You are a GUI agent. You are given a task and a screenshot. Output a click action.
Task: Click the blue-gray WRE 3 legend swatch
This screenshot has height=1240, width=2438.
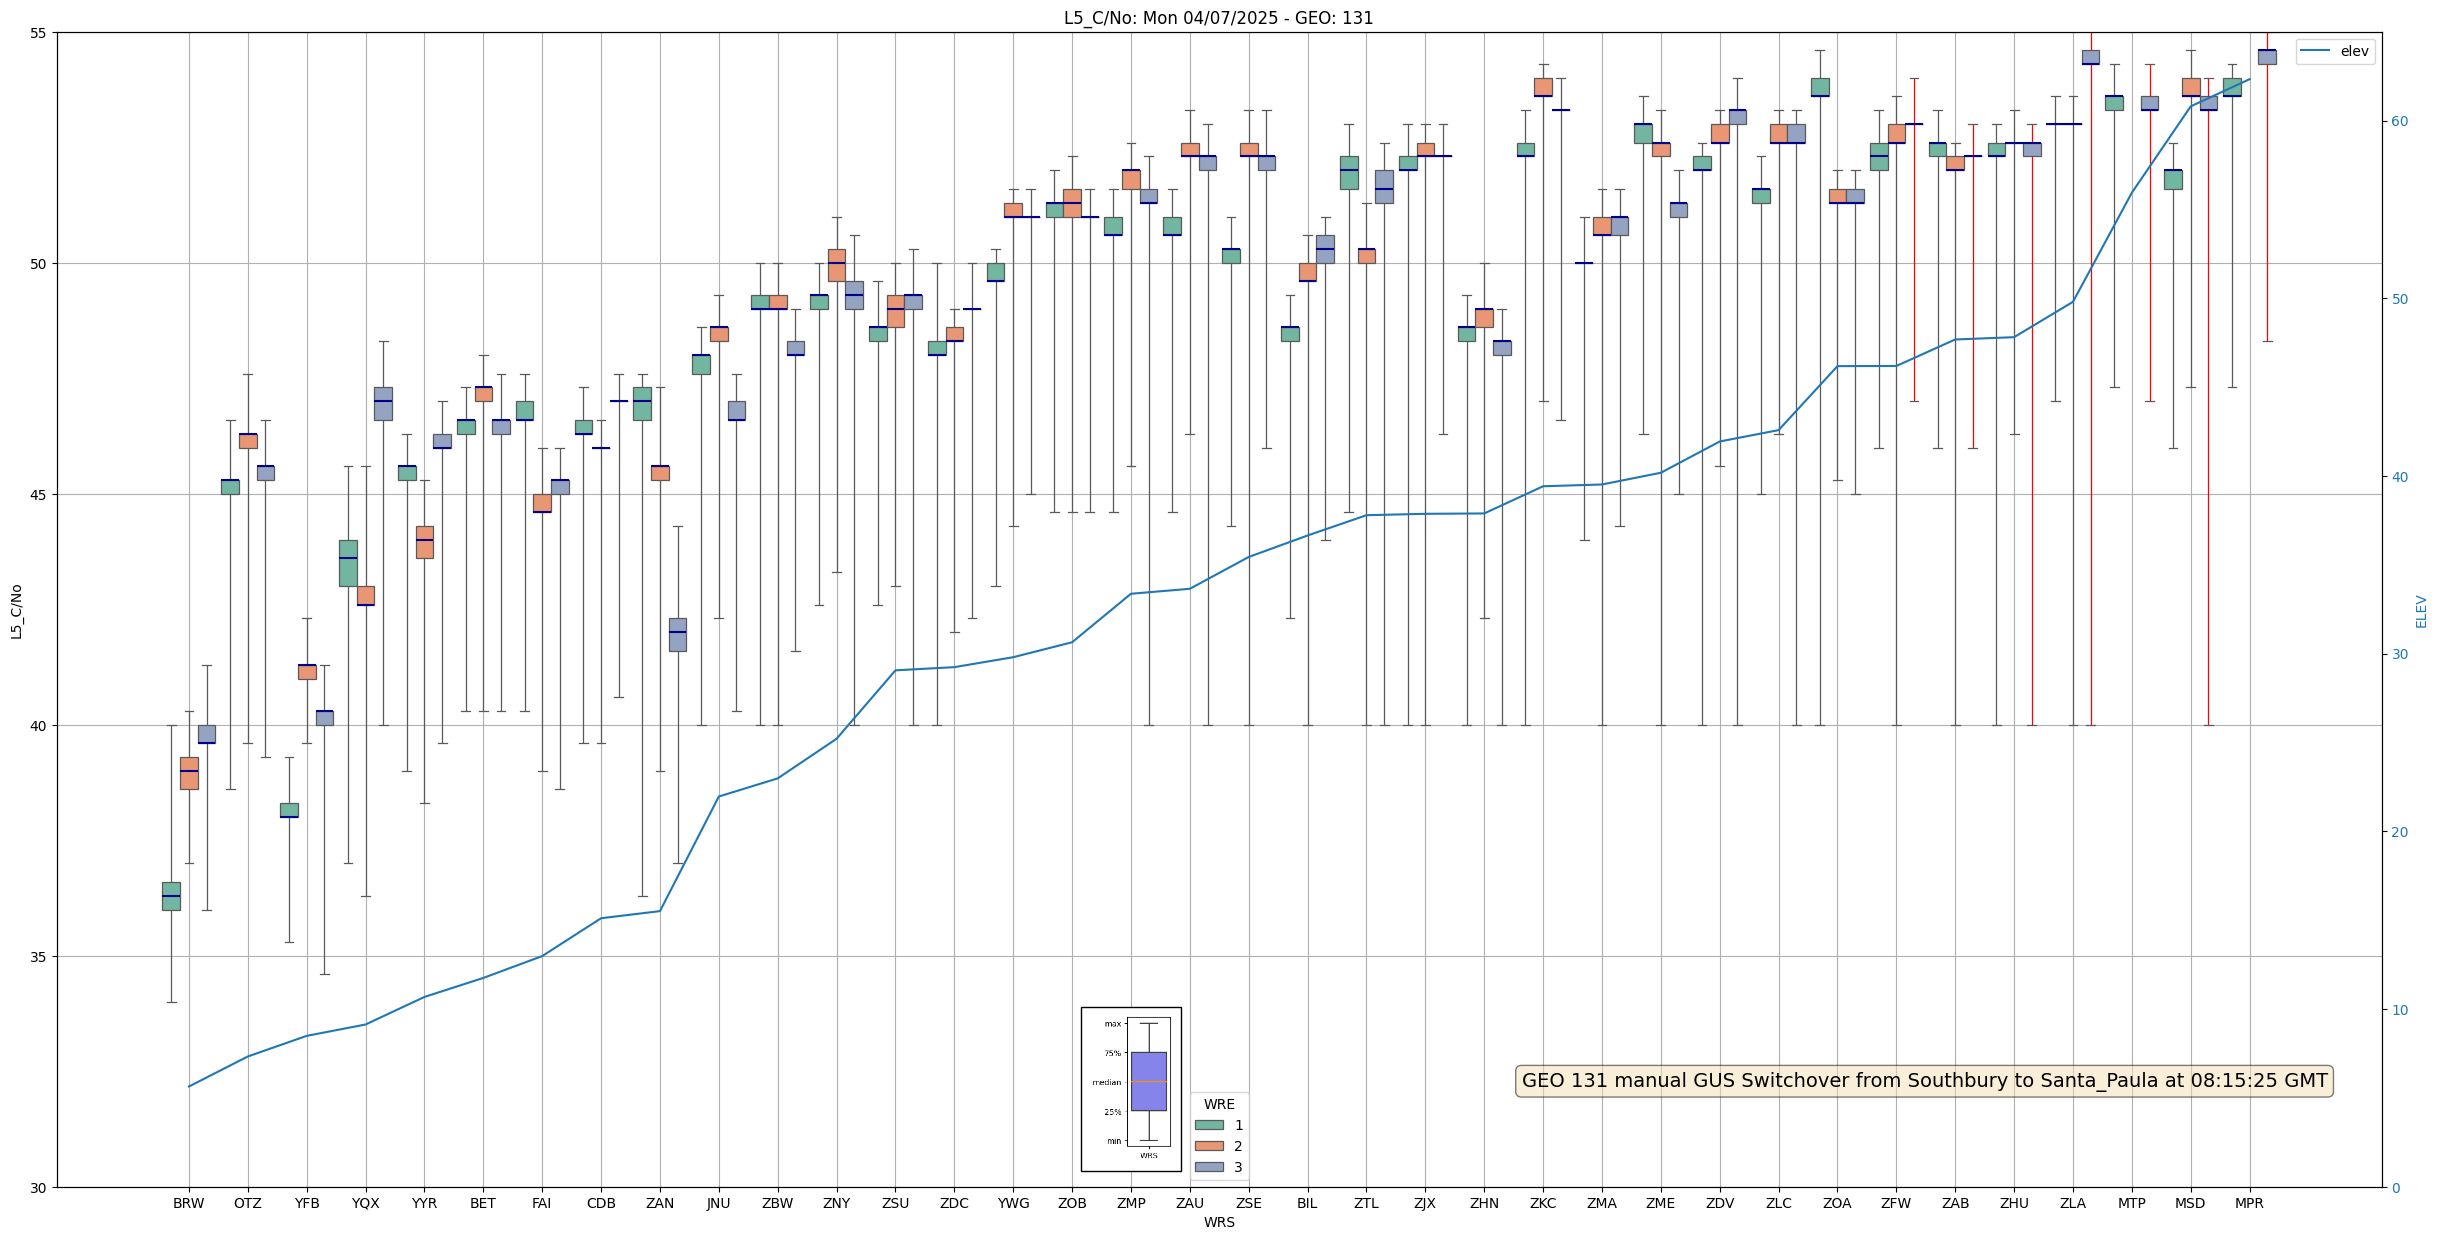(x=1208, y=1167)
